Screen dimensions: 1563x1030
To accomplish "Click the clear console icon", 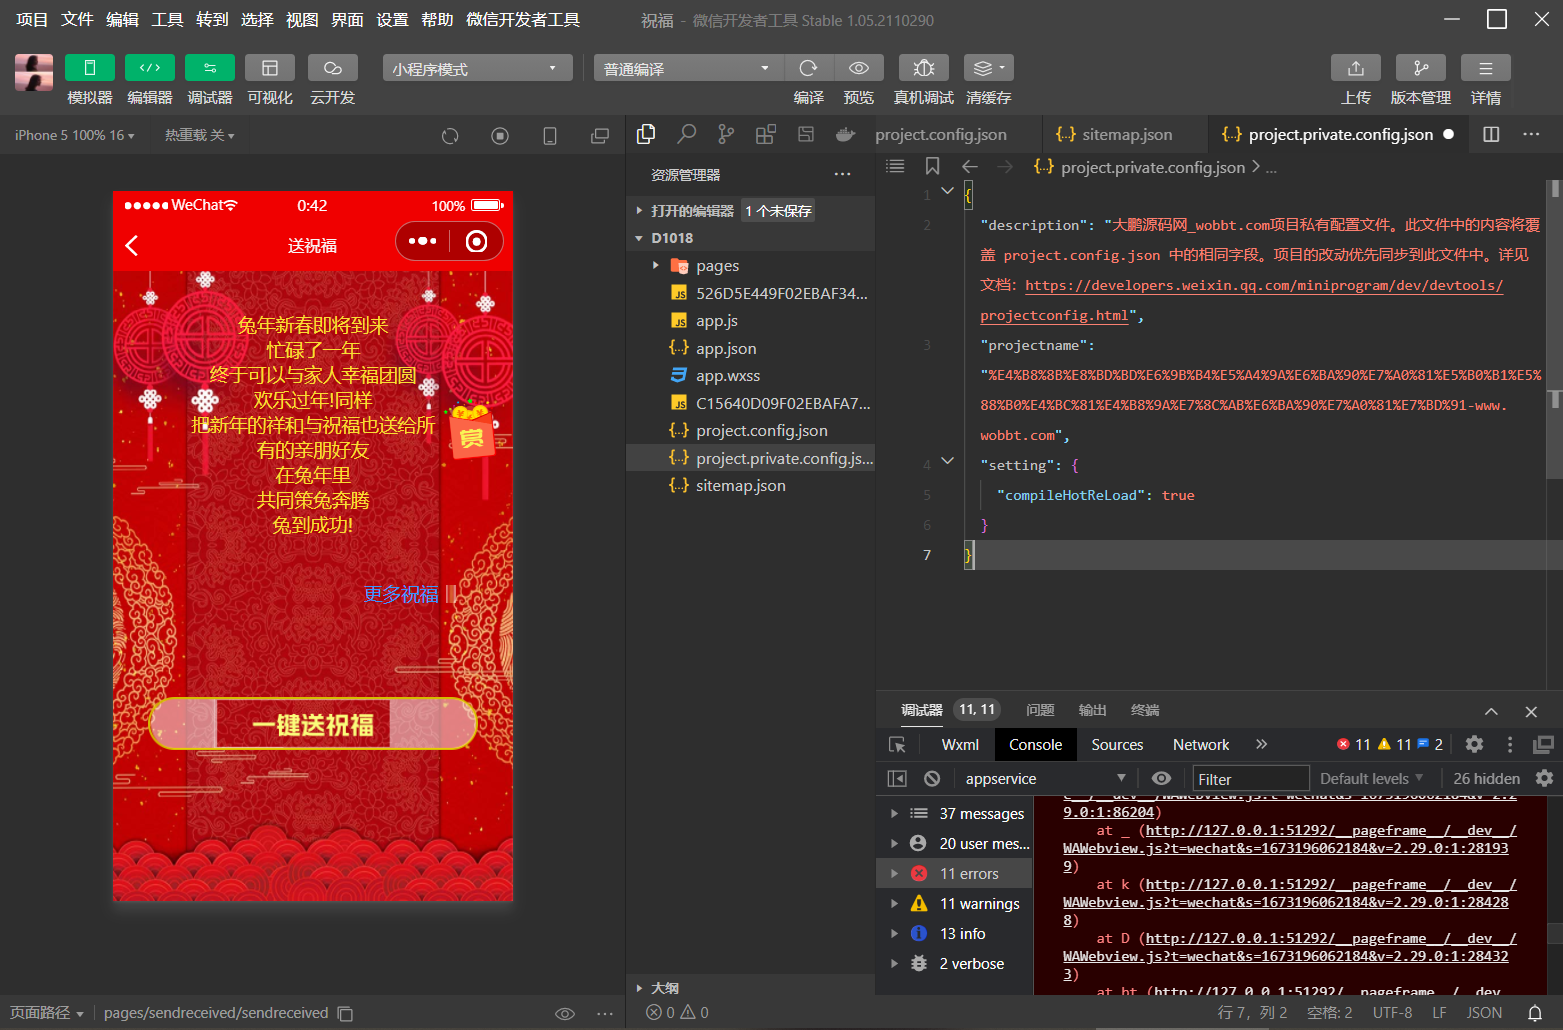I will 932,778.
